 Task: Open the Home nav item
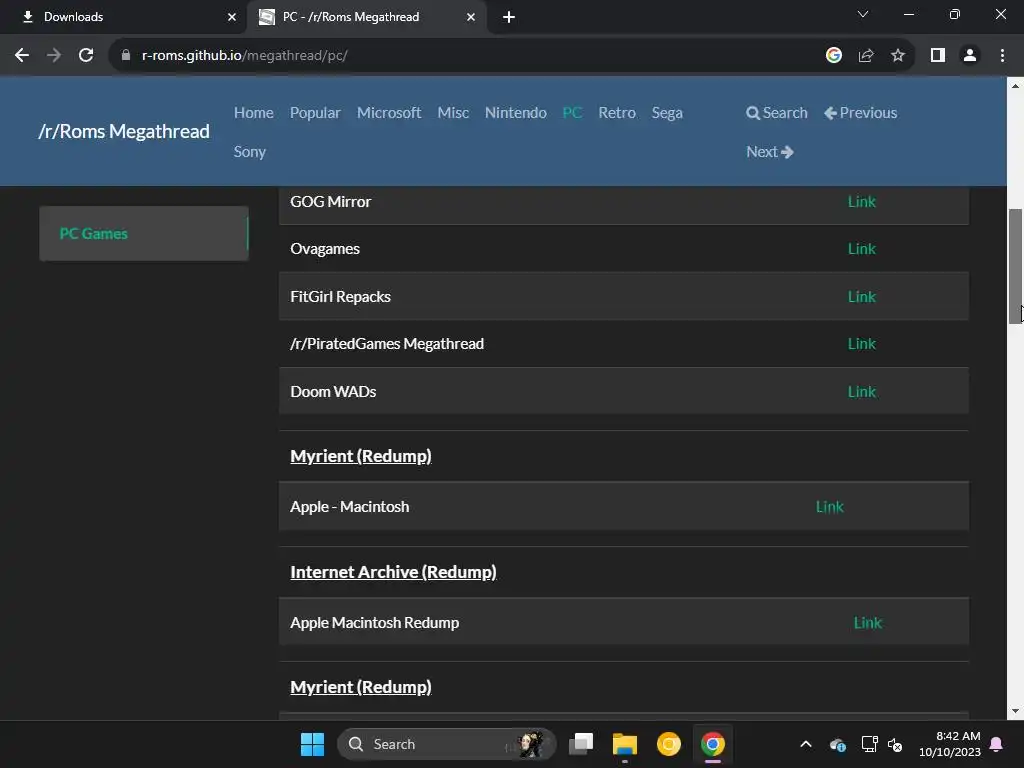pyautogui.click(x=253, y=113)
